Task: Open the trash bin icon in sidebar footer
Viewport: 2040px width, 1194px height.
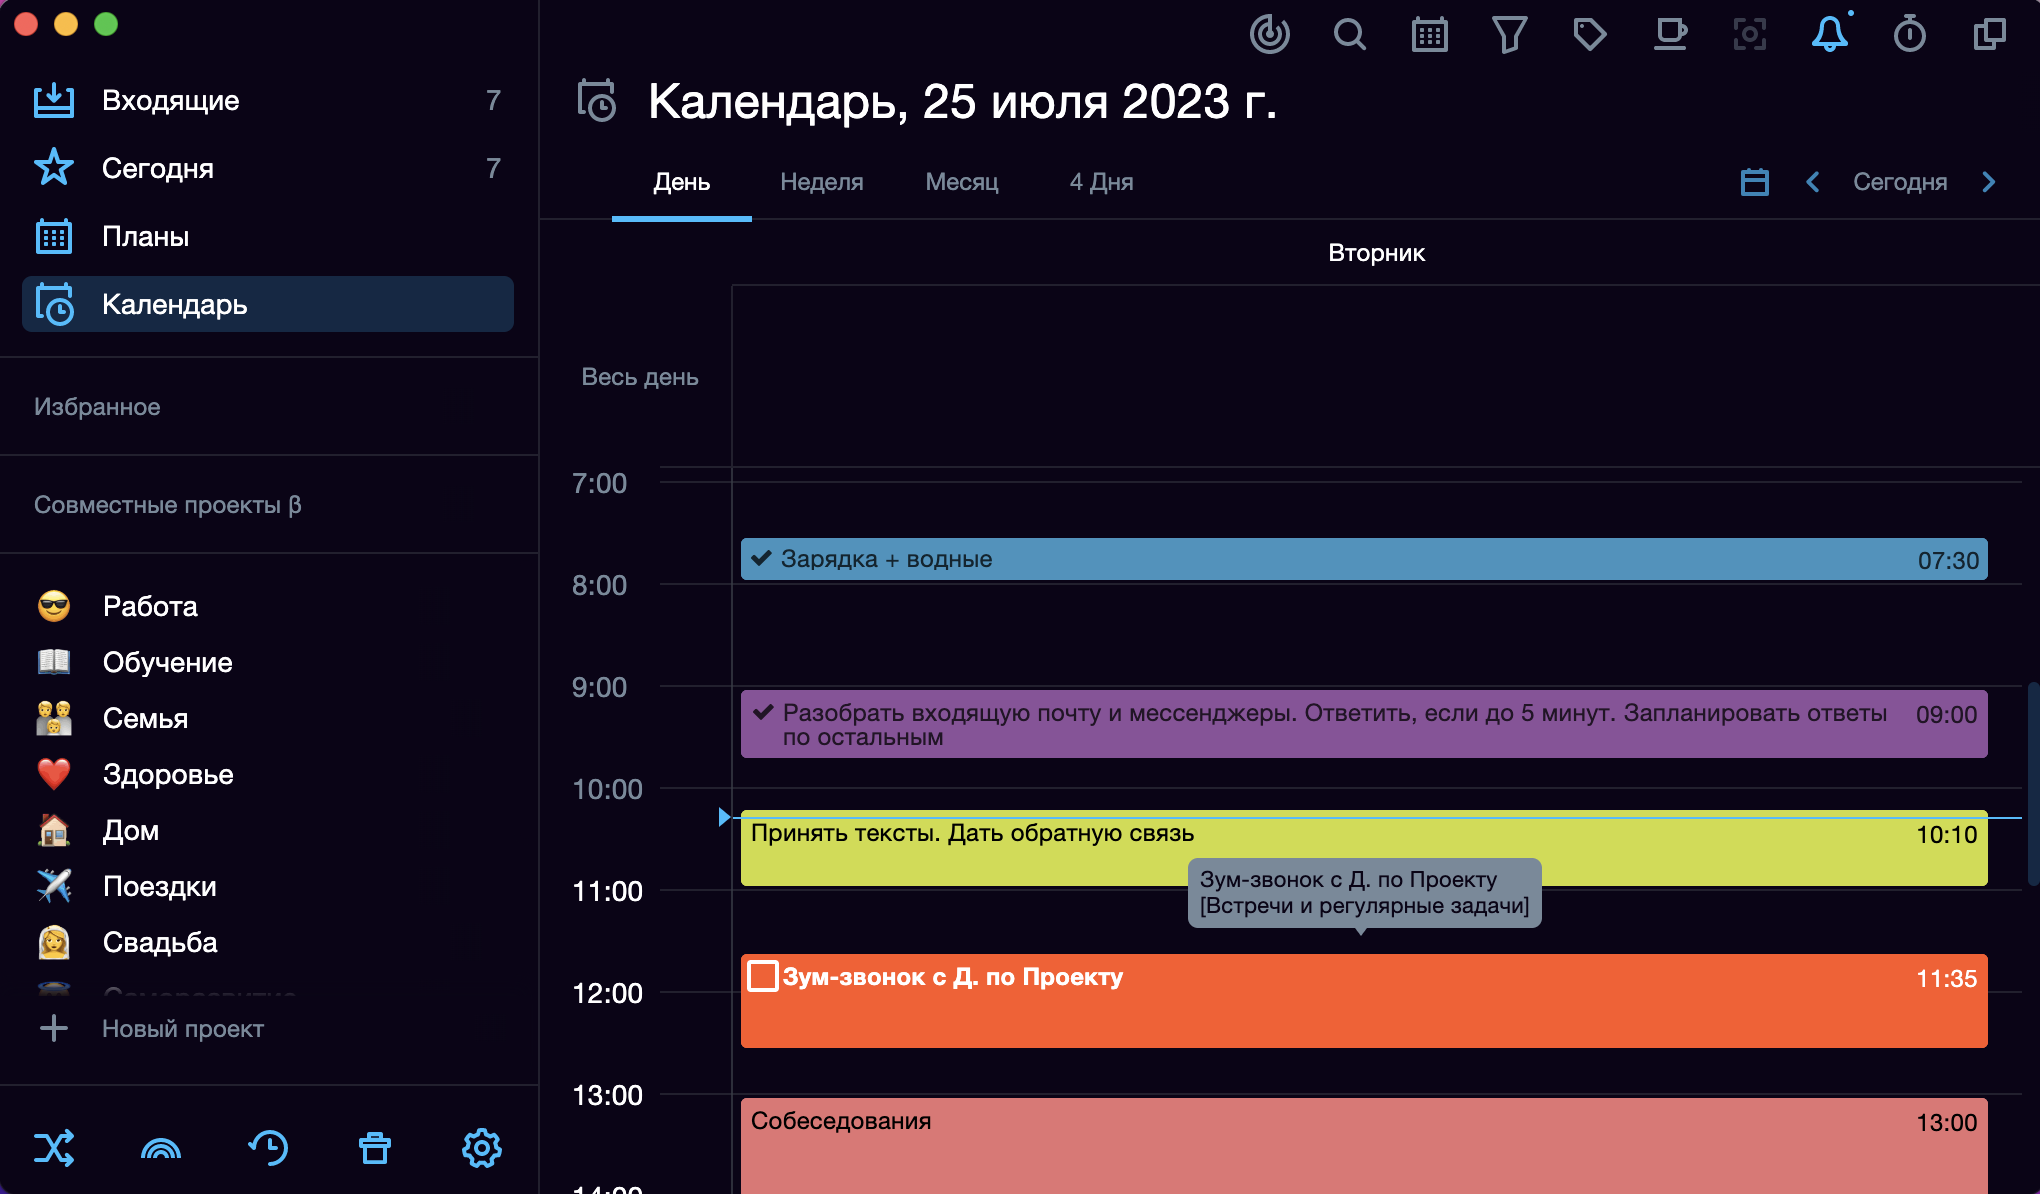Action: pos(375,1148)
